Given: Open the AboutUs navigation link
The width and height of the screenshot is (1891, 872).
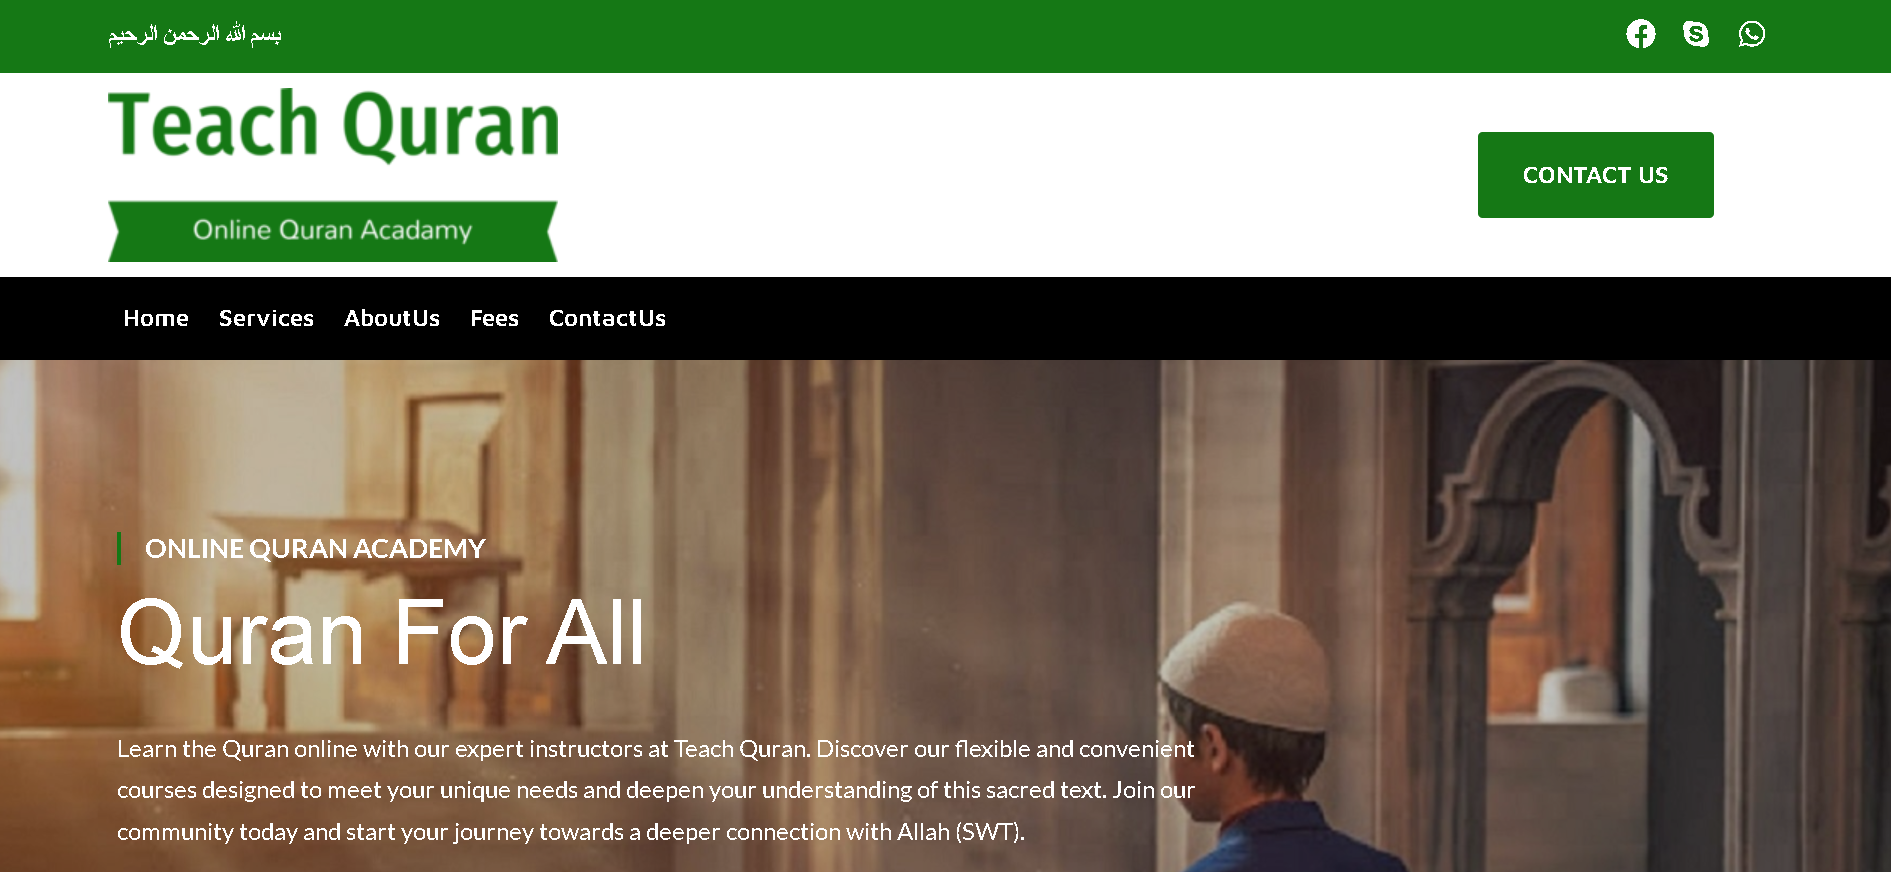Looking at the screenshot, I should (392, 318).
